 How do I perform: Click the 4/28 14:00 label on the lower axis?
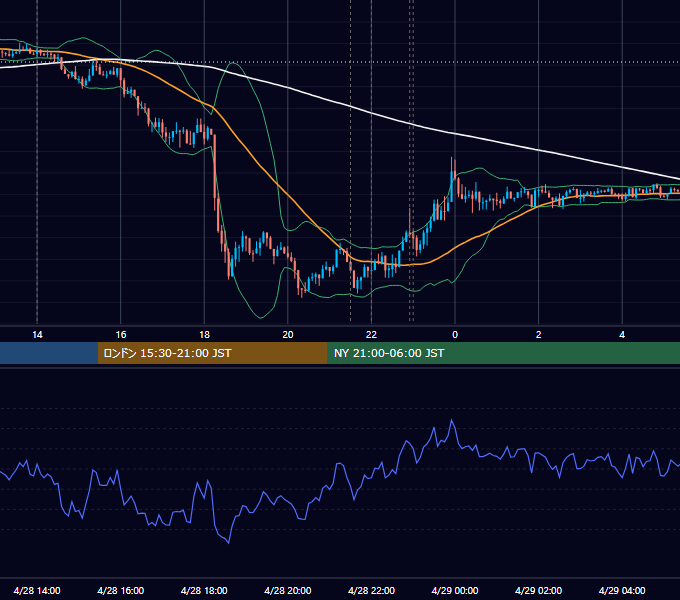click(x=37, y=590)
